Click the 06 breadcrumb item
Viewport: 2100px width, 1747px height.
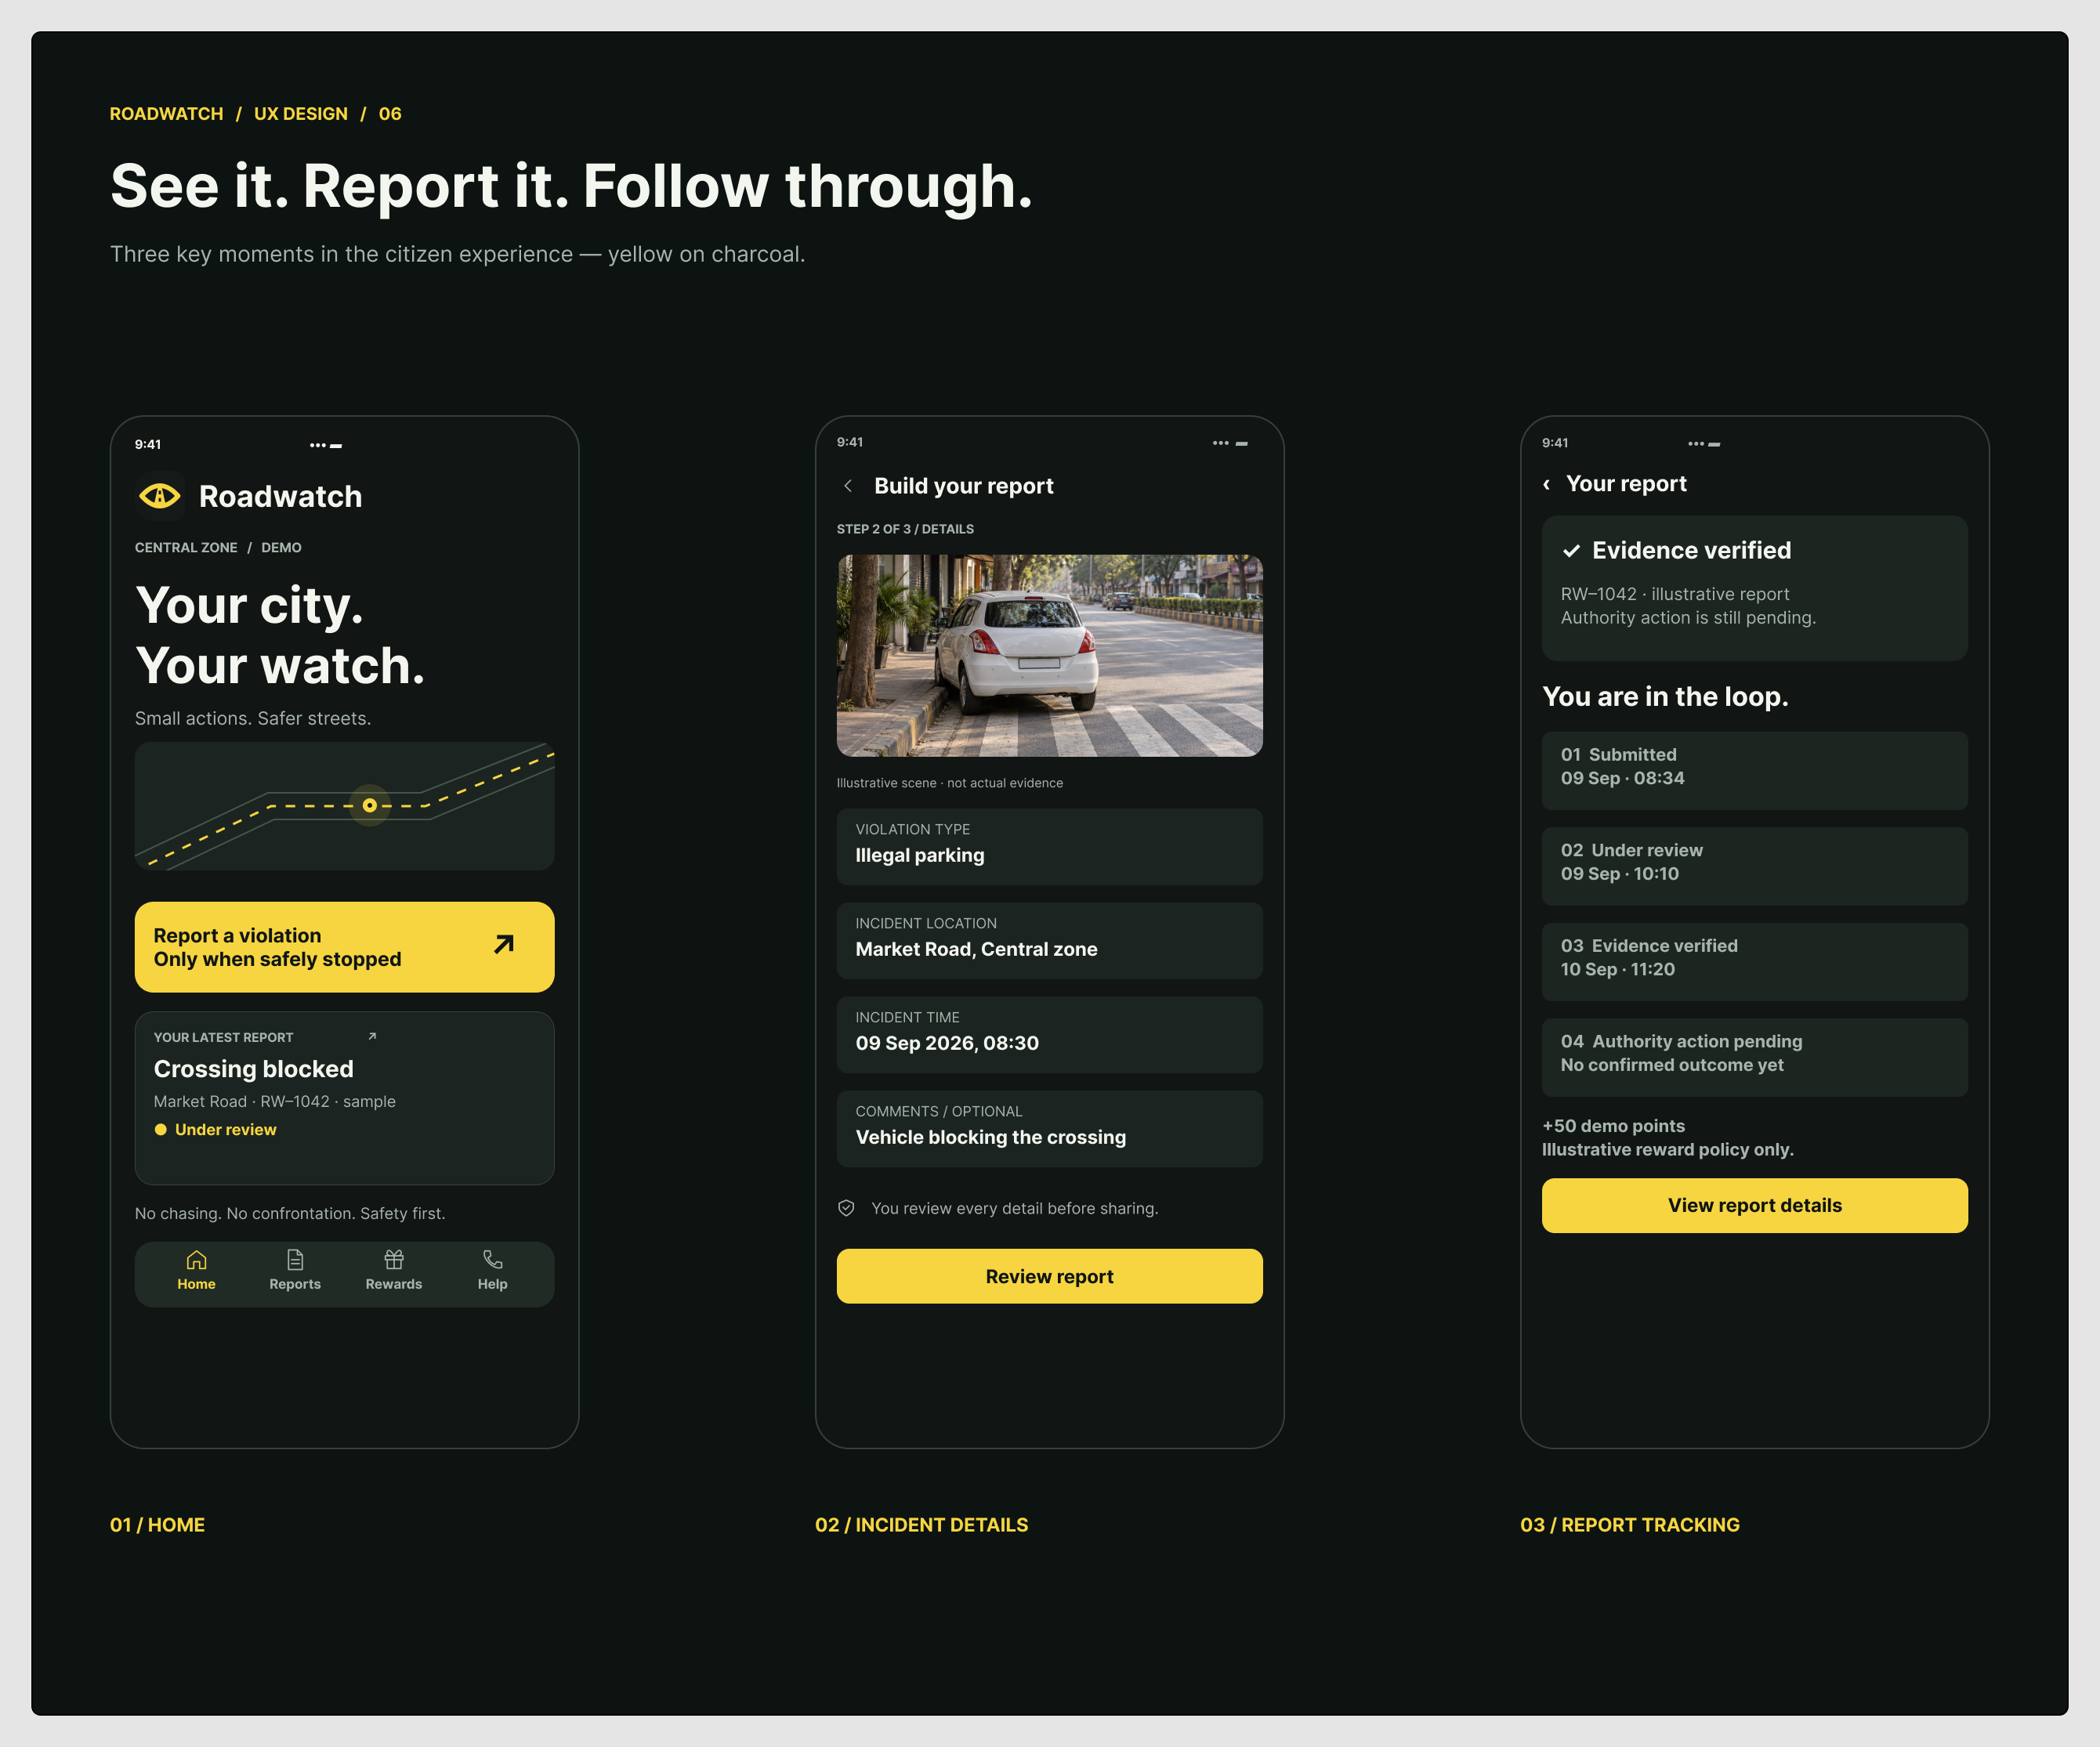pos(390,114)
